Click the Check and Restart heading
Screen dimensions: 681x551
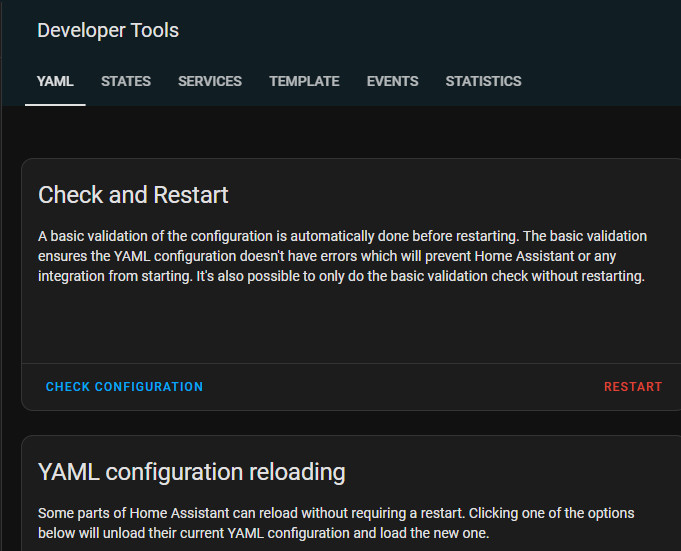(x=133, y=194)
